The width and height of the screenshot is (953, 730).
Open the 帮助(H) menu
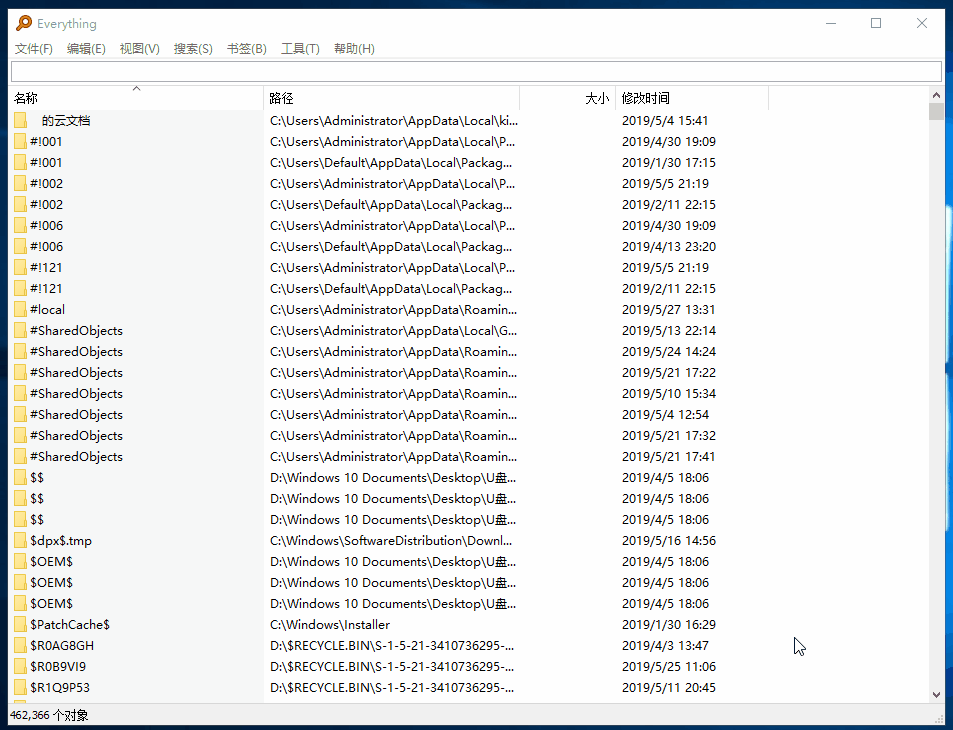354,49
